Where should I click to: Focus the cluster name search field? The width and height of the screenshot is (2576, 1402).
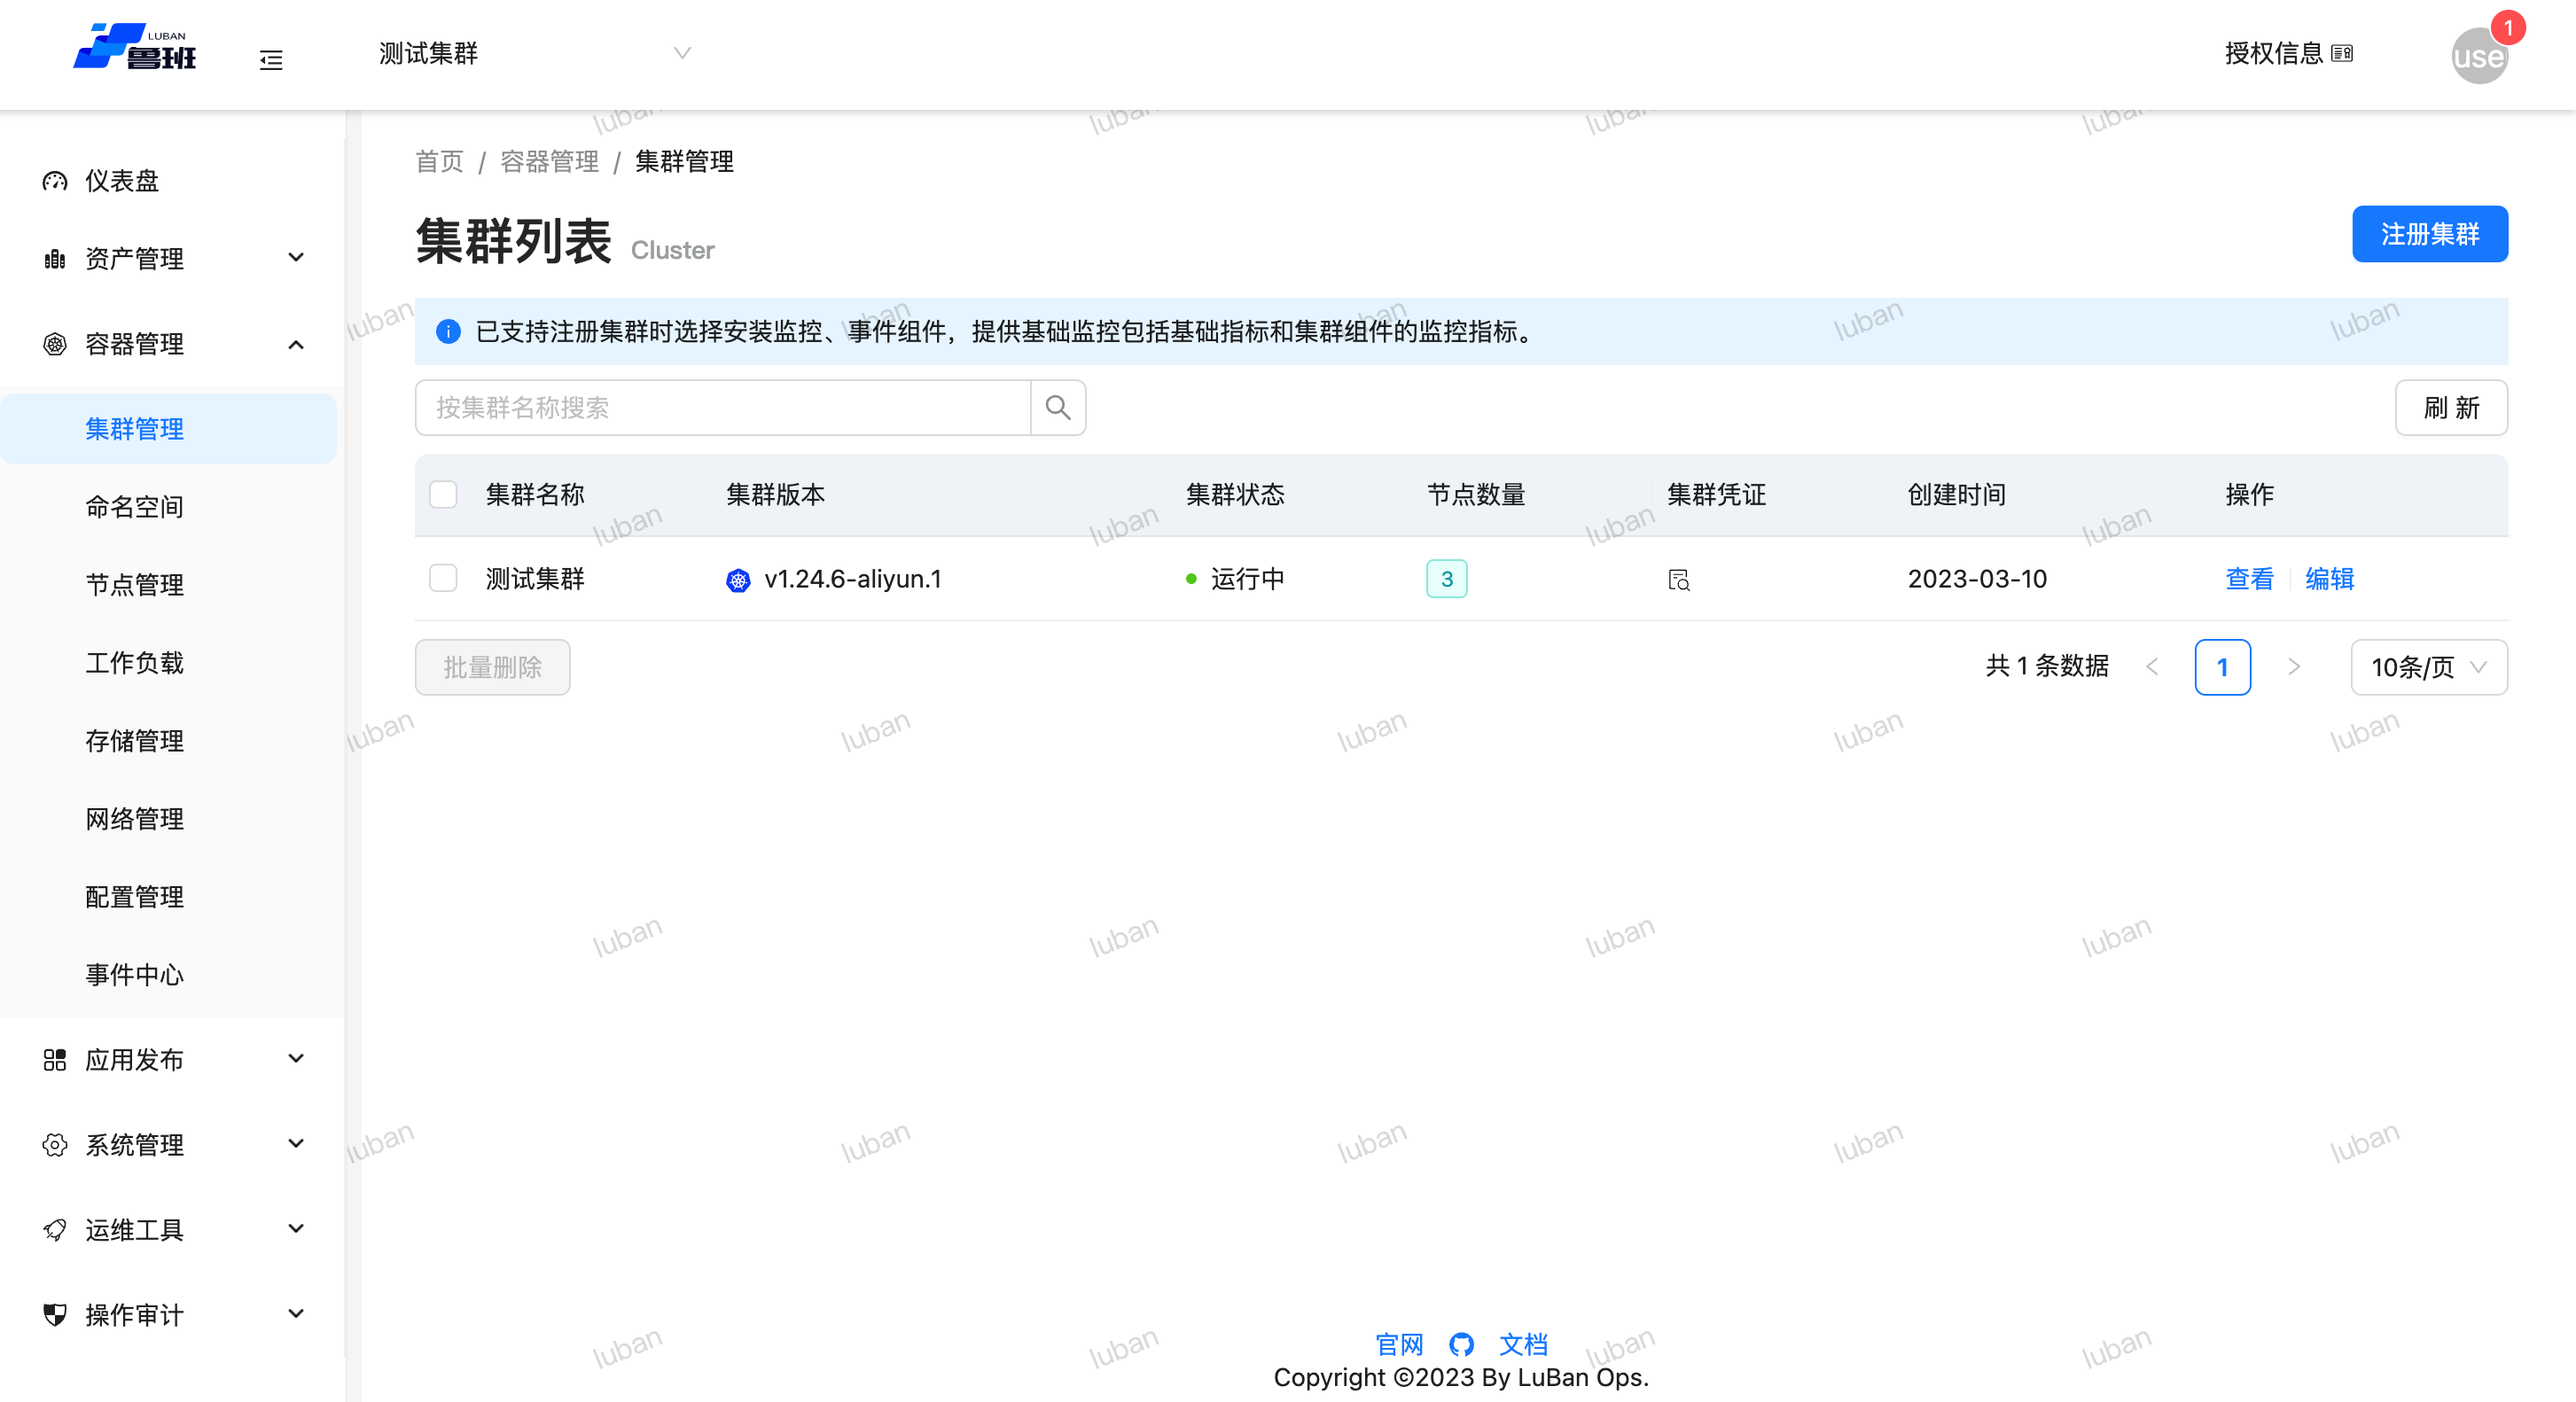click(x=722, y=407)
